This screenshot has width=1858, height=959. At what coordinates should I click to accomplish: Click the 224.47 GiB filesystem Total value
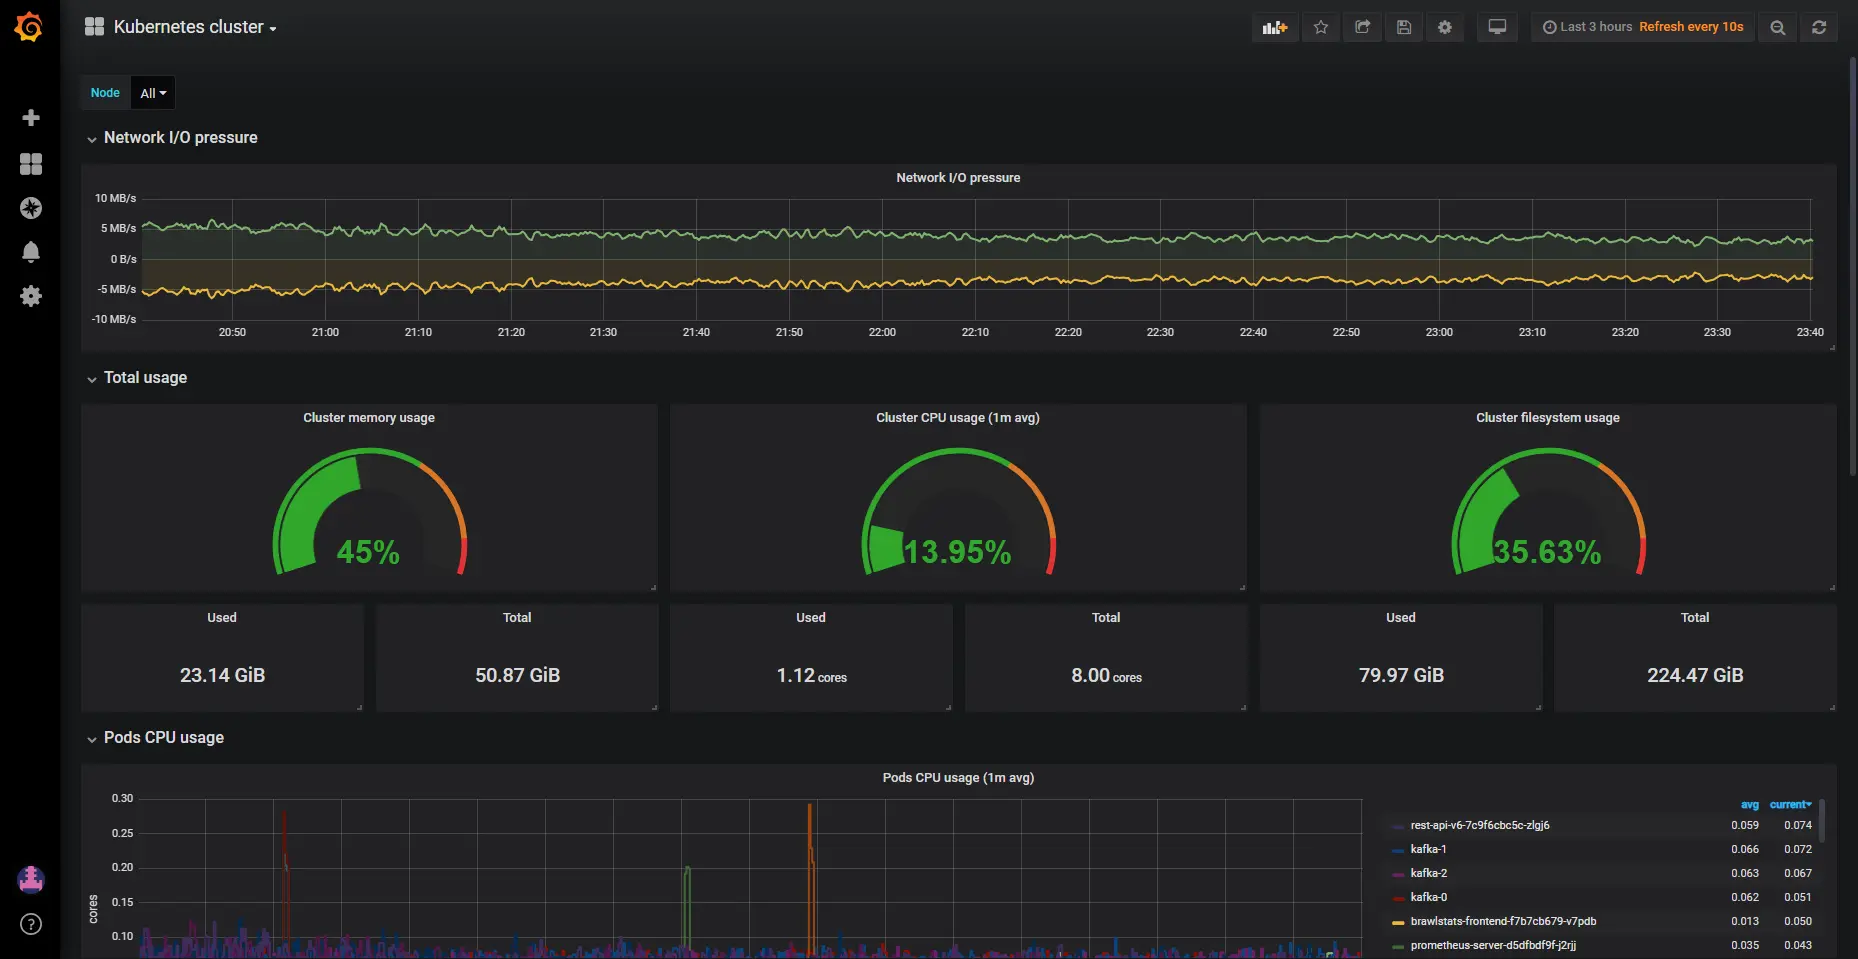coord(1695,676)
